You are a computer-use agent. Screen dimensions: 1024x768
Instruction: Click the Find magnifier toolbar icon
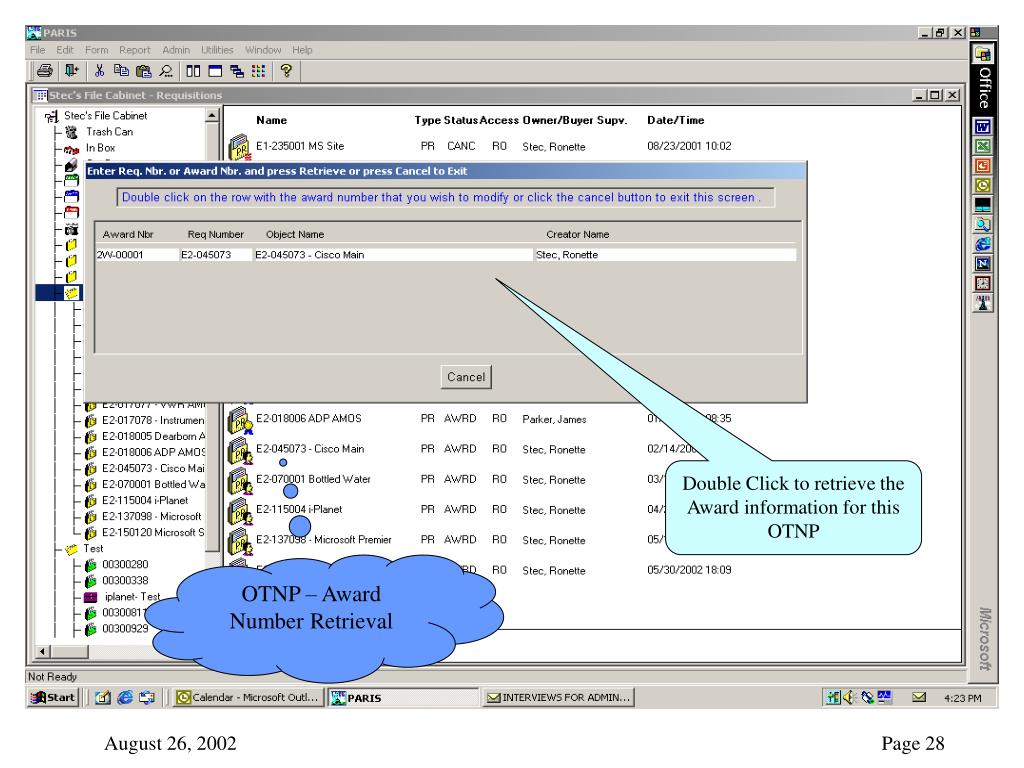[167, 71]
